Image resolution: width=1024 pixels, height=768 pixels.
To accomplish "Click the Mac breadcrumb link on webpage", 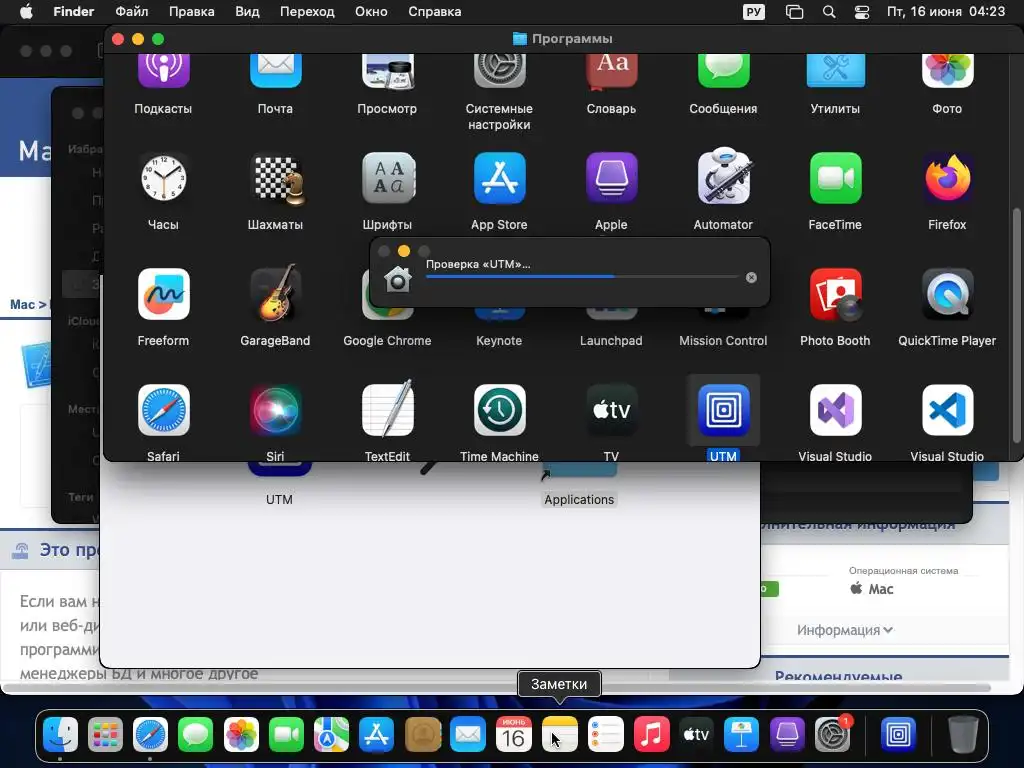I will (x=22, y=304).
